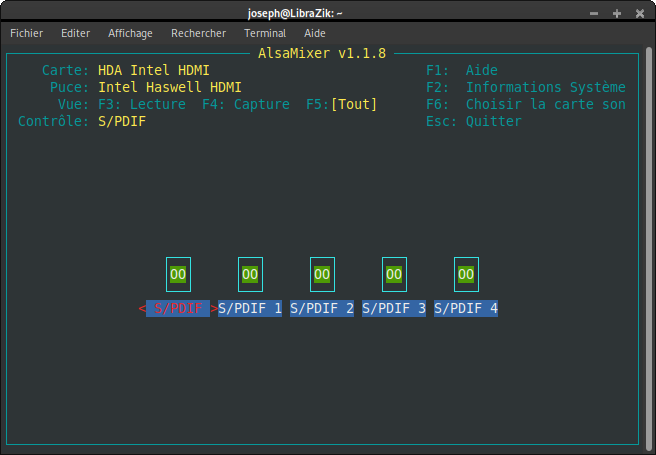
Task: Toggle mute box for S/PDIF 2
Action: (322, 274)
